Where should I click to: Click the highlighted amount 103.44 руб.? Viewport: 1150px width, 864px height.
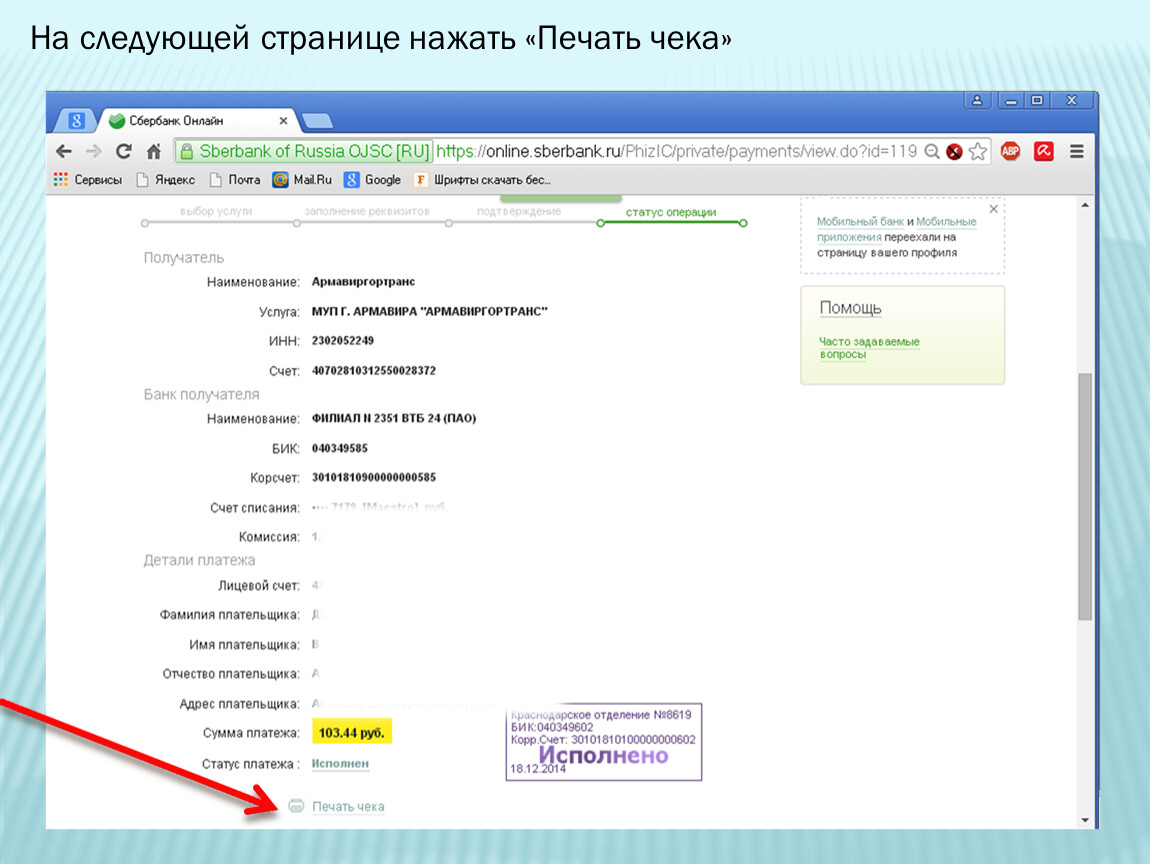[352, 732]
